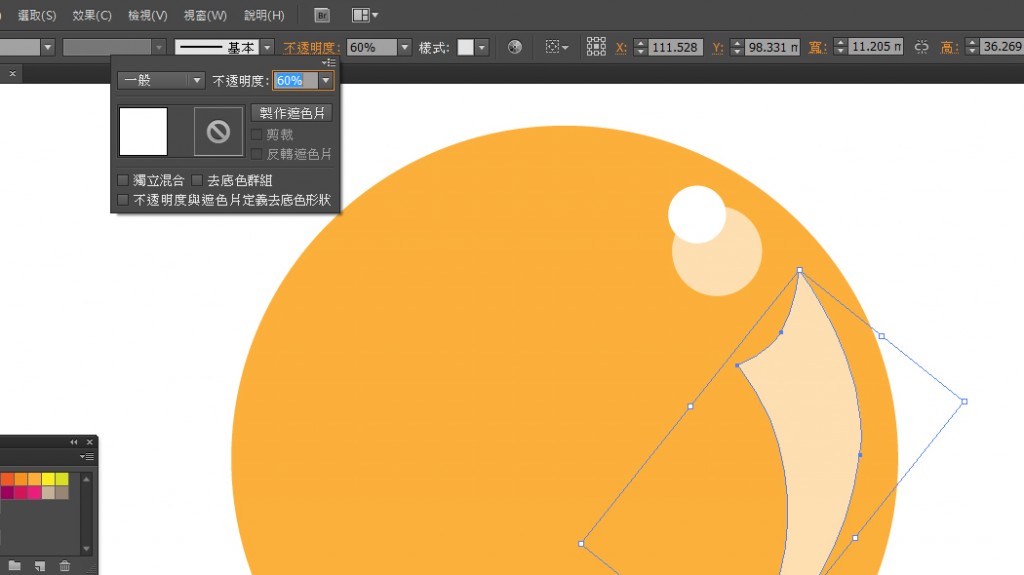
Task: Click the X value stepper arrows
Action: pyautogui.click(x=640, y=47)
